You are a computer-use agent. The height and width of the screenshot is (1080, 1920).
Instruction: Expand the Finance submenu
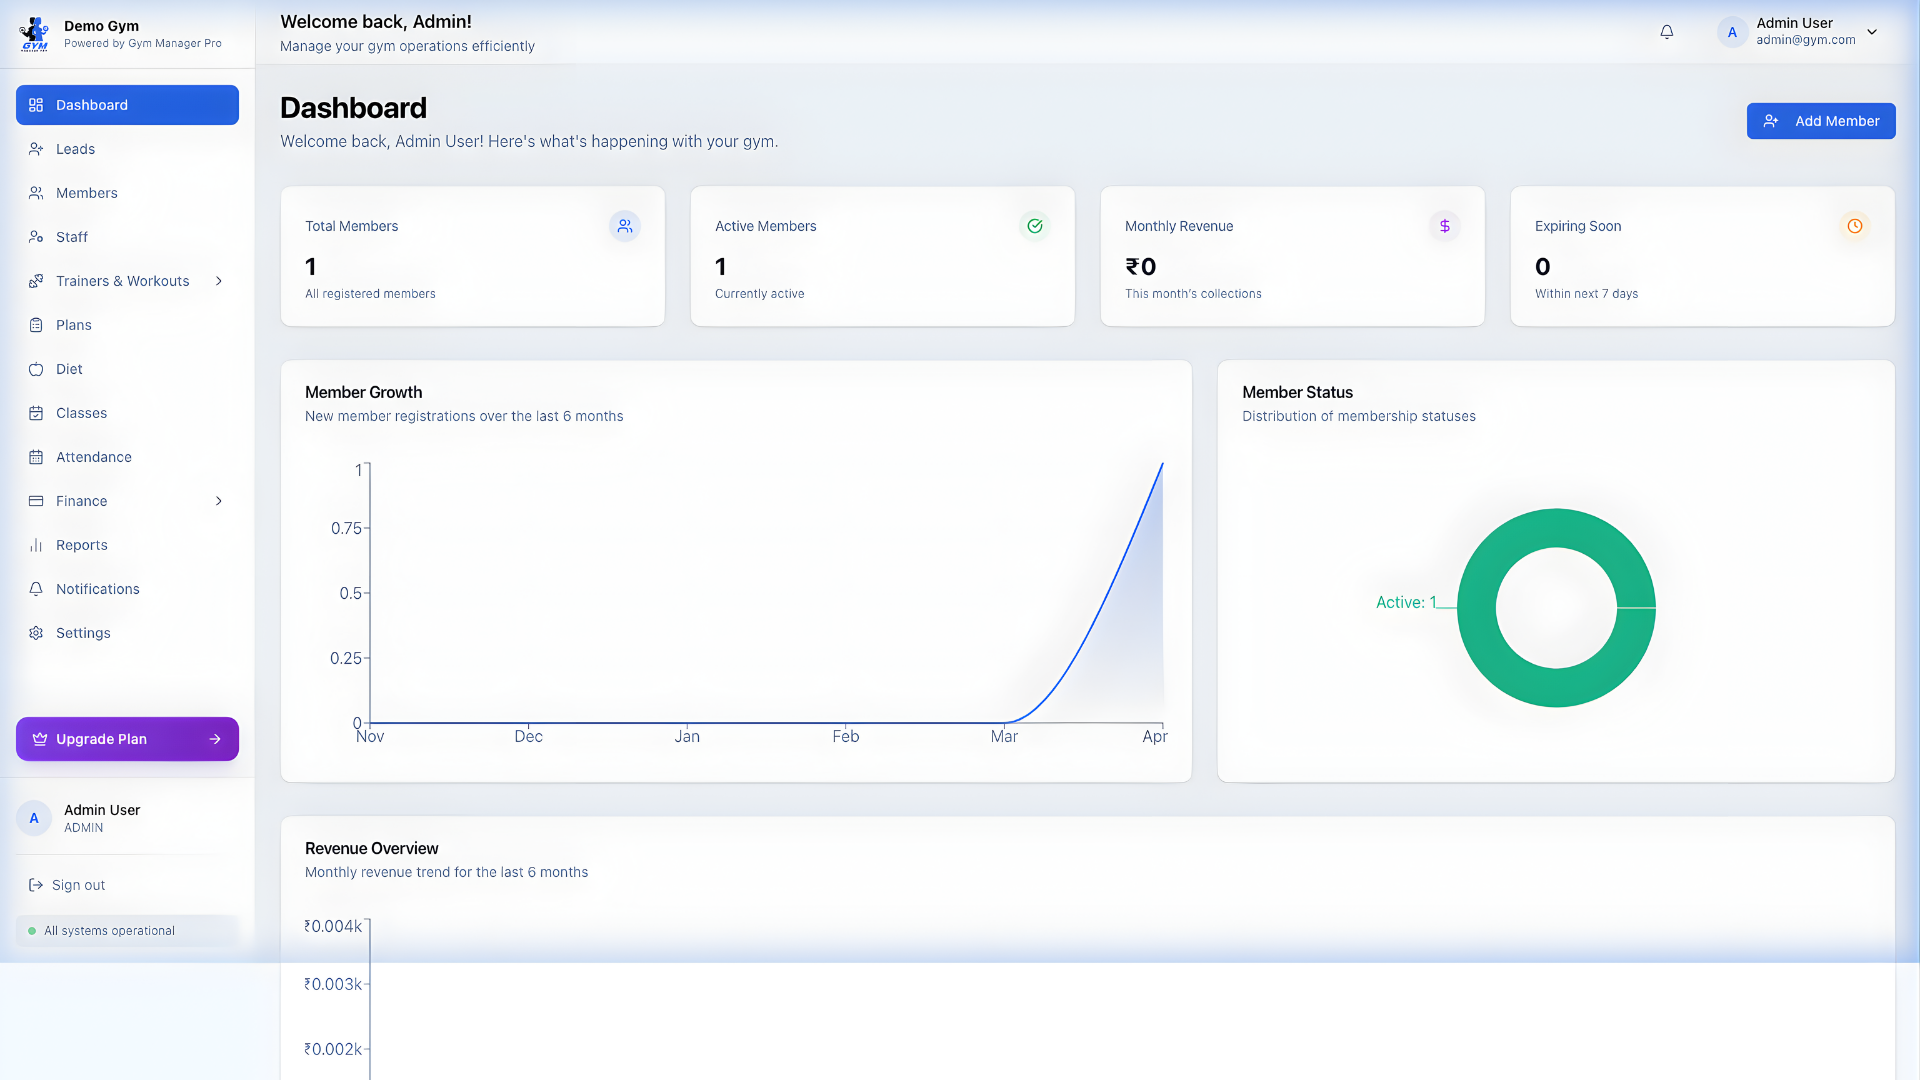coord(219,501)
